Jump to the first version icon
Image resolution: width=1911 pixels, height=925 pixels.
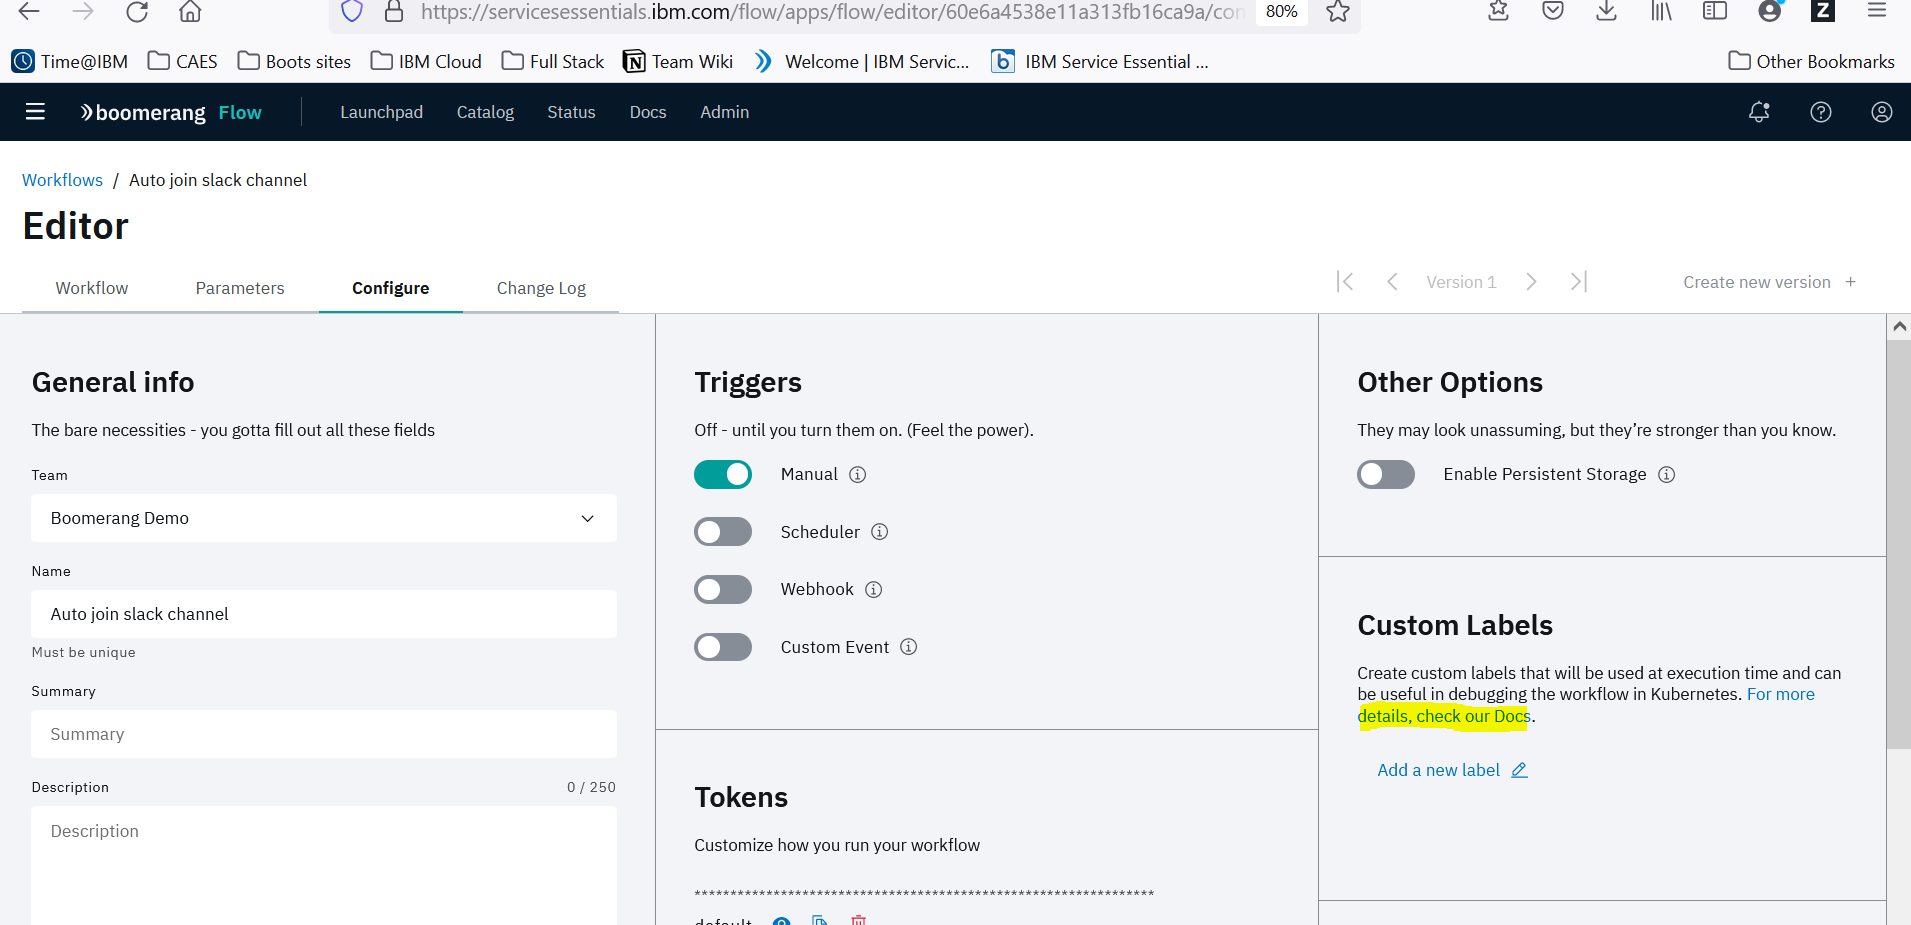pos(1345,282)
